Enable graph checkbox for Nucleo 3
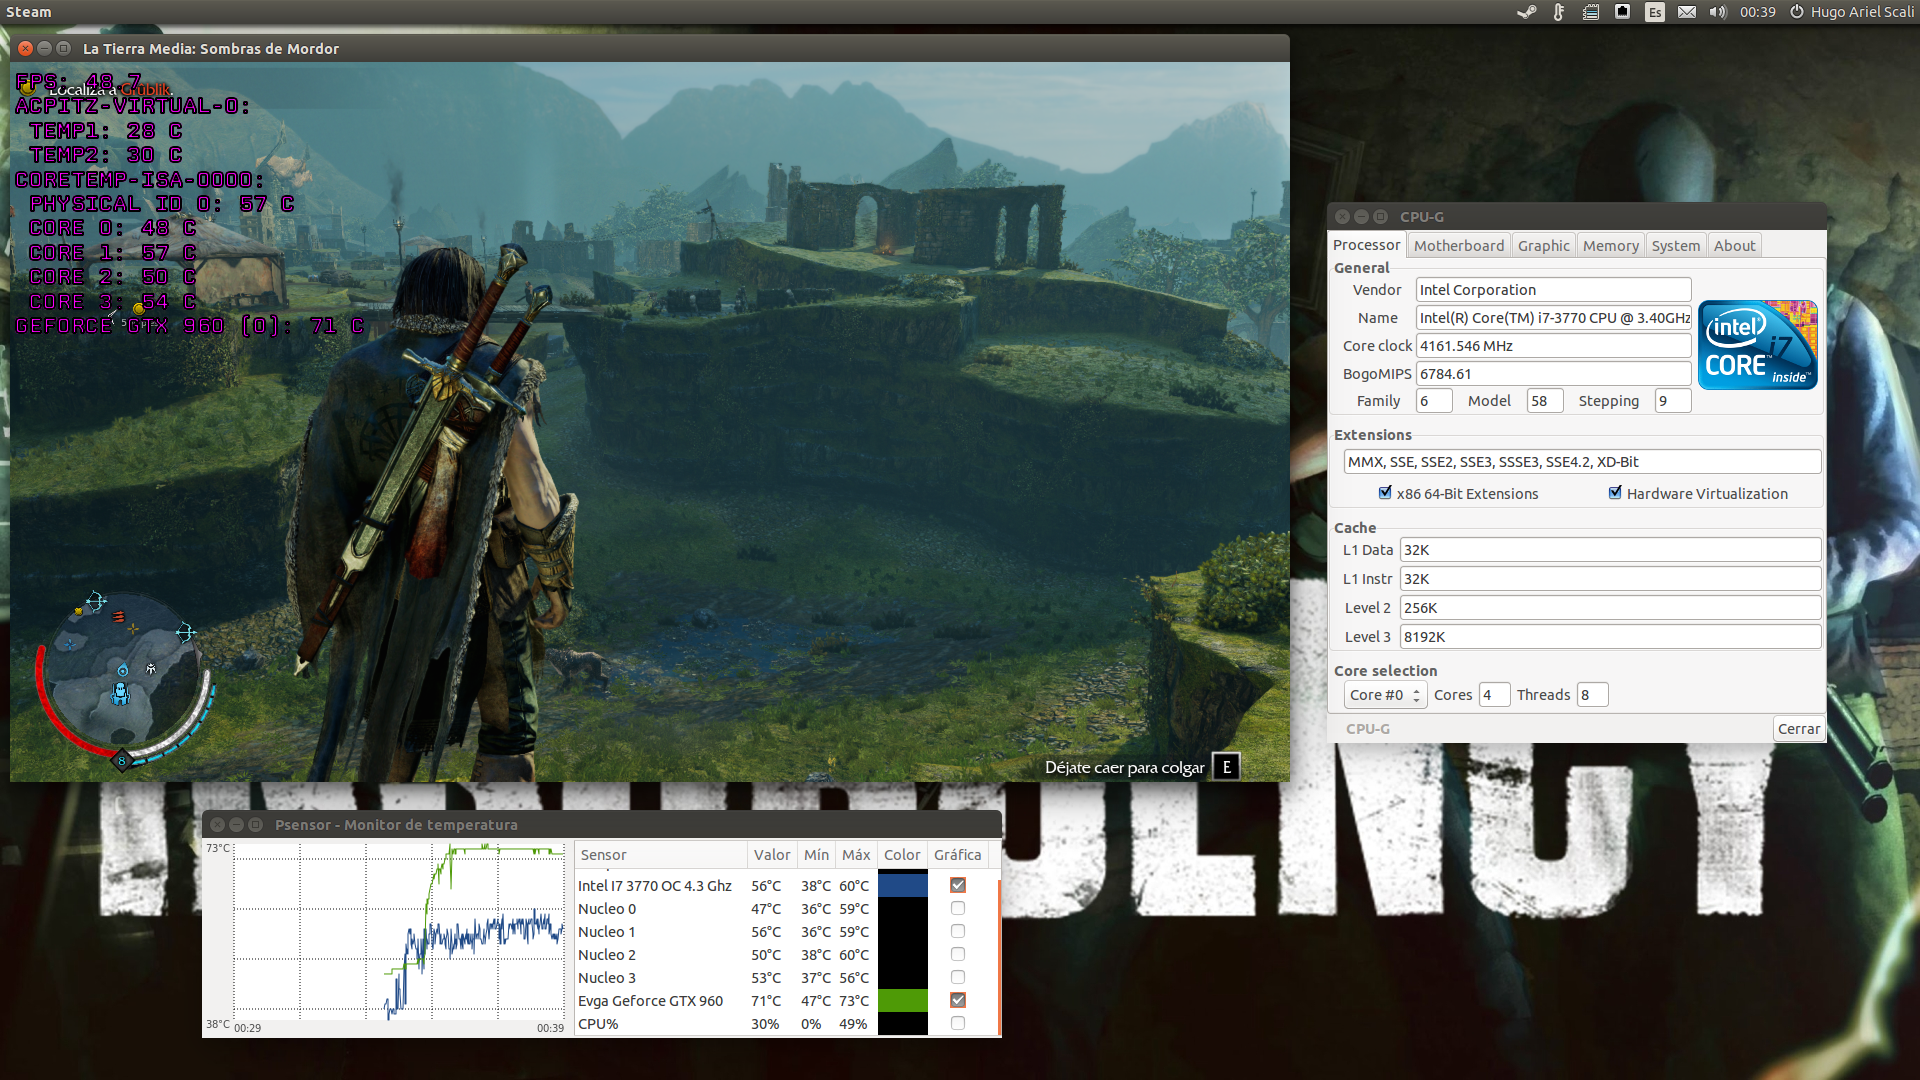 (958, 977)
